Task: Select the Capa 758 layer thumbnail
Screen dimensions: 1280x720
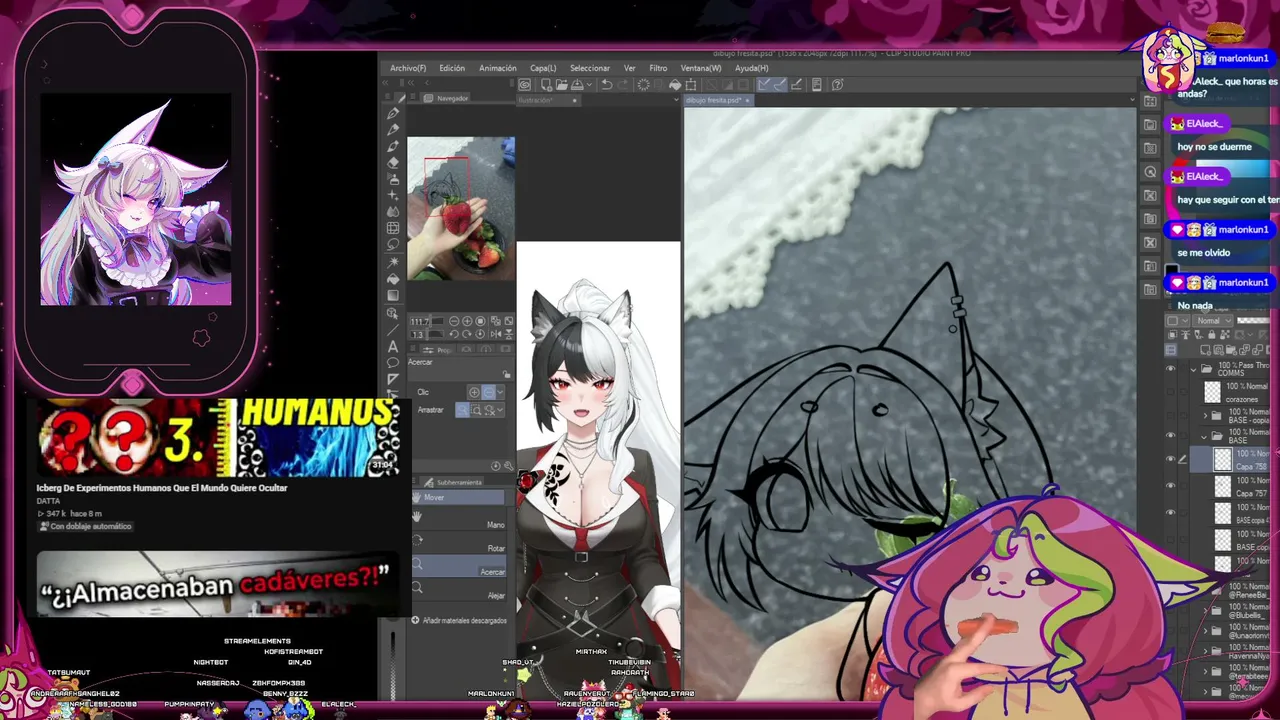Action: click(1222, 459)
